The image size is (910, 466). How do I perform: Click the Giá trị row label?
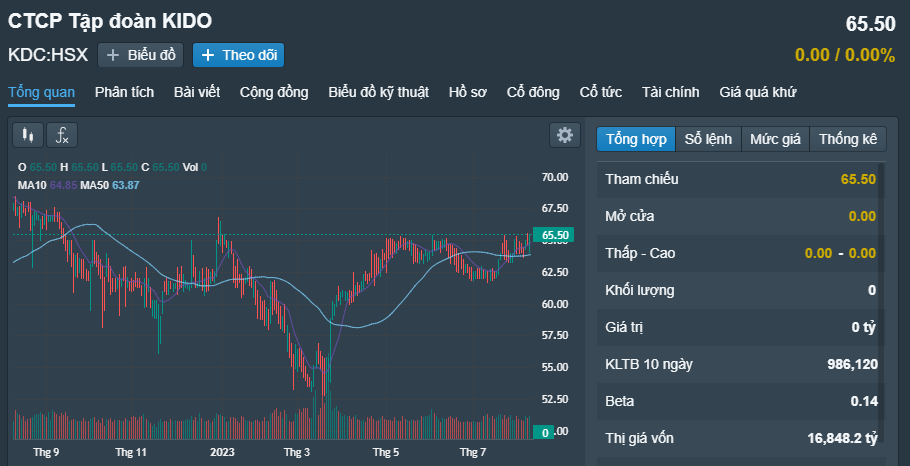[624, 327]
